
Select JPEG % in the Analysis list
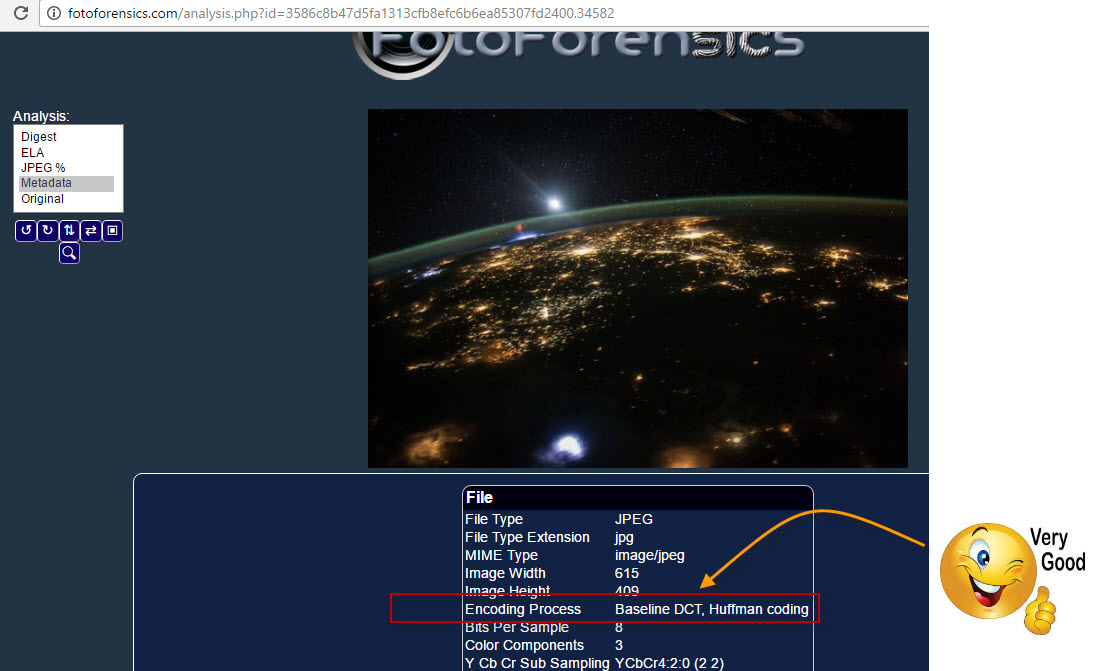(43, 168)
